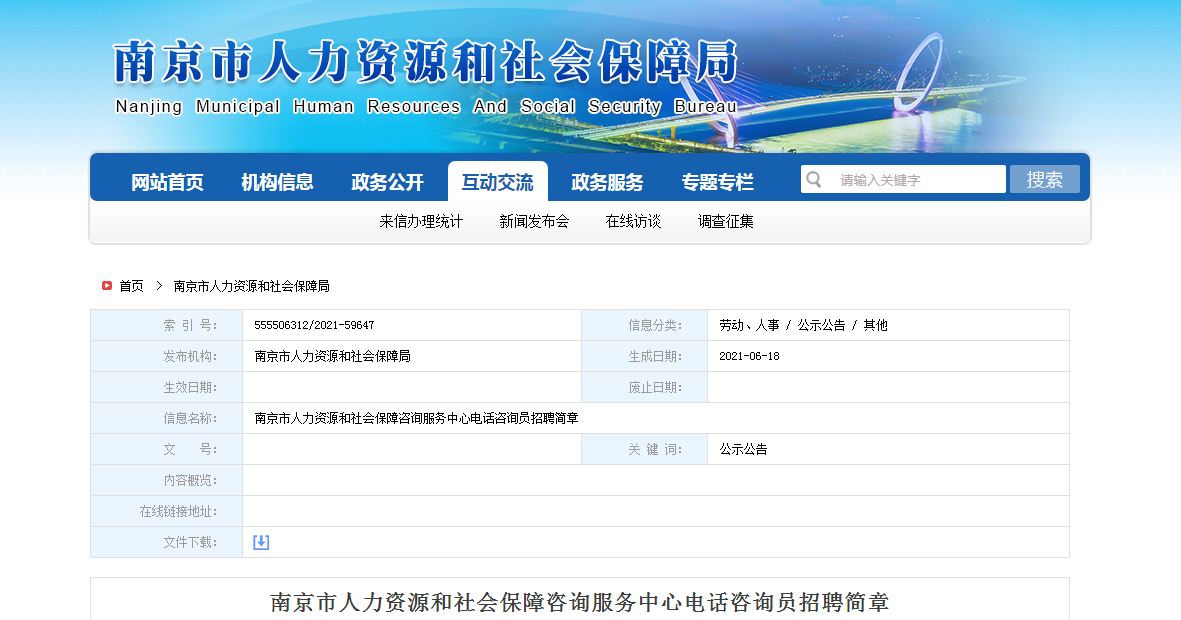Click the 搜索 search button

[x=1045, y=179]
